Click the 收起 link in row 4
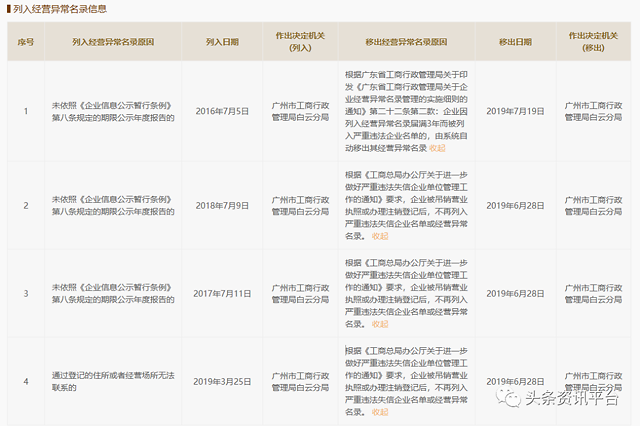This screenshot has width=640, height=426. 379,411
